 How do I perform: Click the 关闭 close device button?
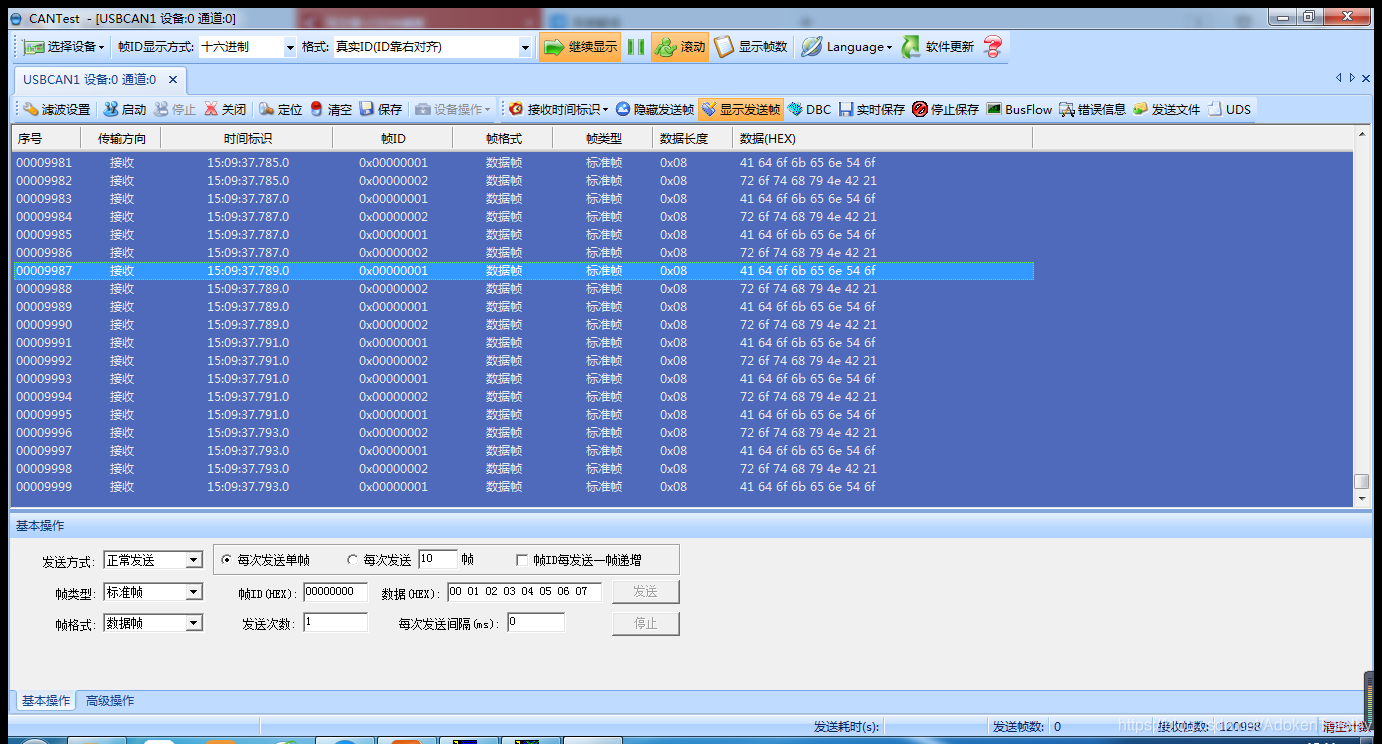click(225, 109)
